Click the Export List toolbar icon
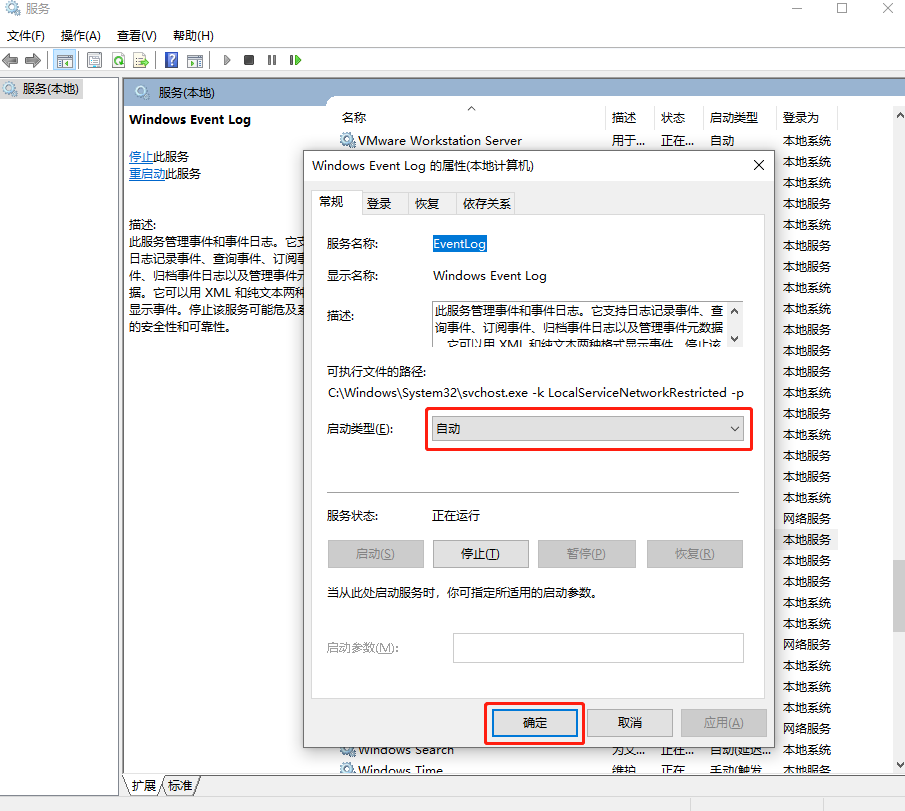 pyautogui.click(x=140, y=59)
